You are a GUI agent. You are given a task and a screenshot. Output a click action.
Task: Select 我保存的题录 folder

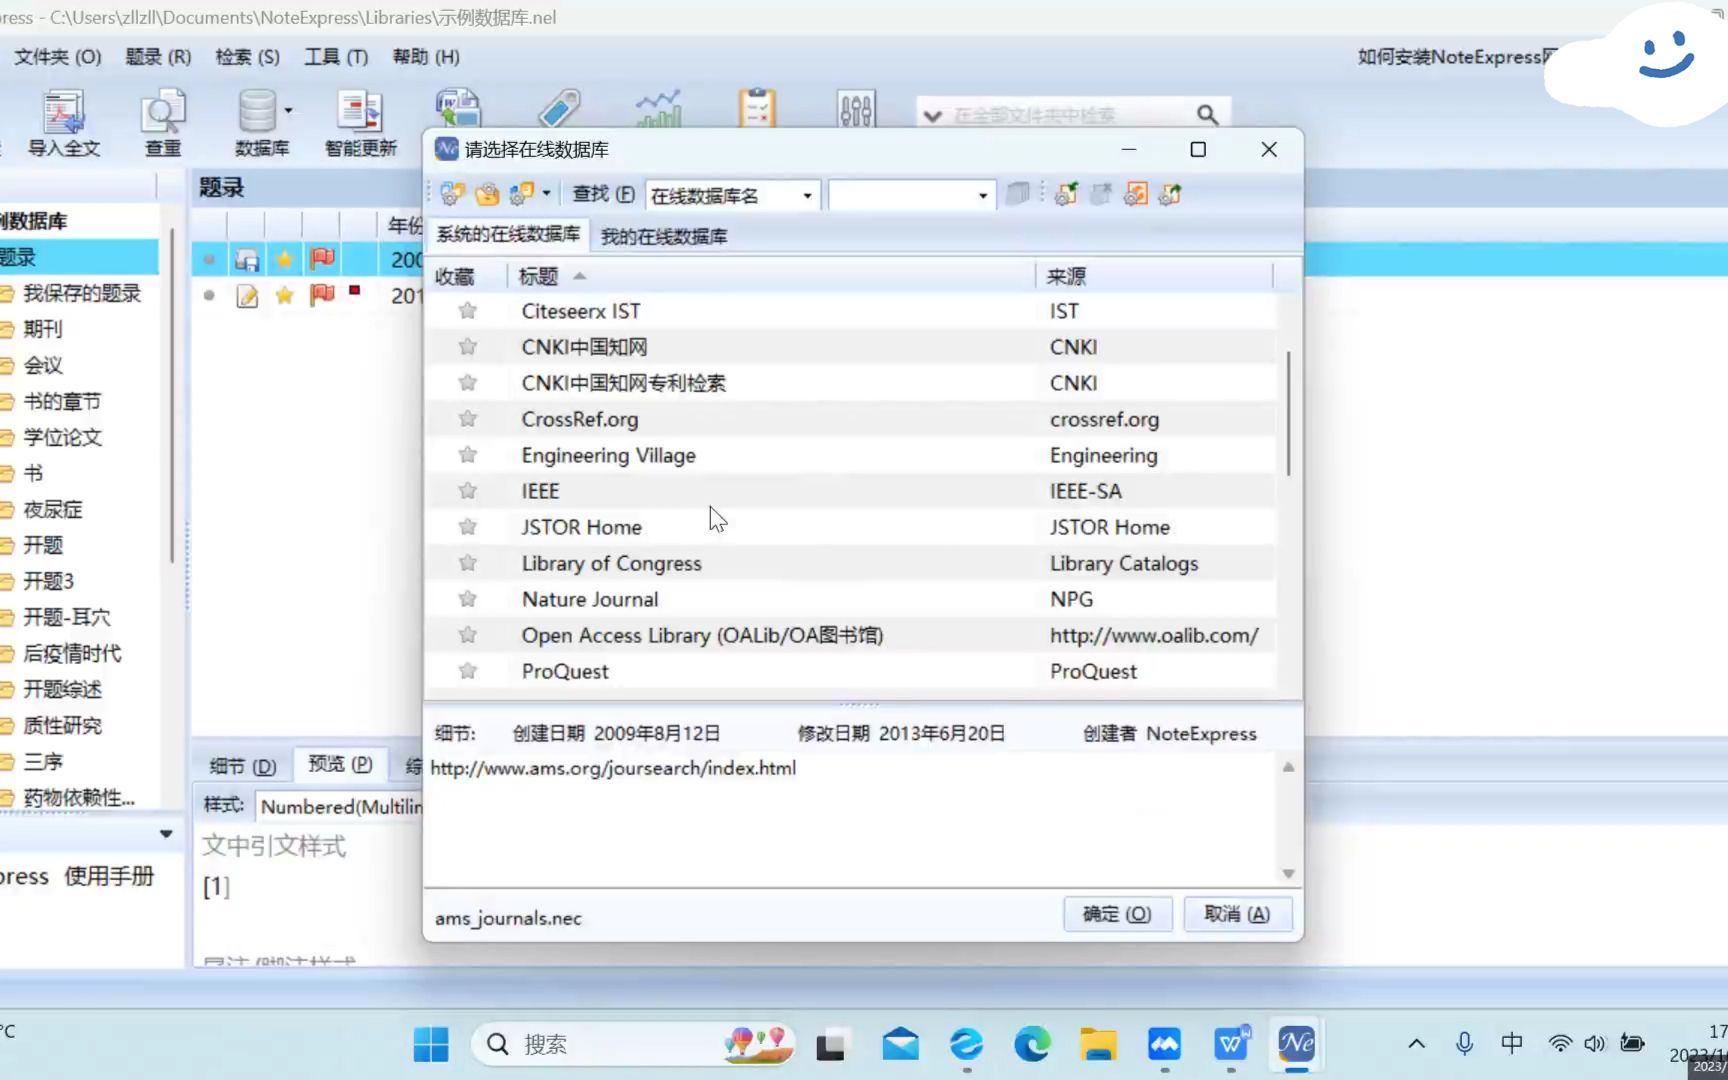coord(81,293)
